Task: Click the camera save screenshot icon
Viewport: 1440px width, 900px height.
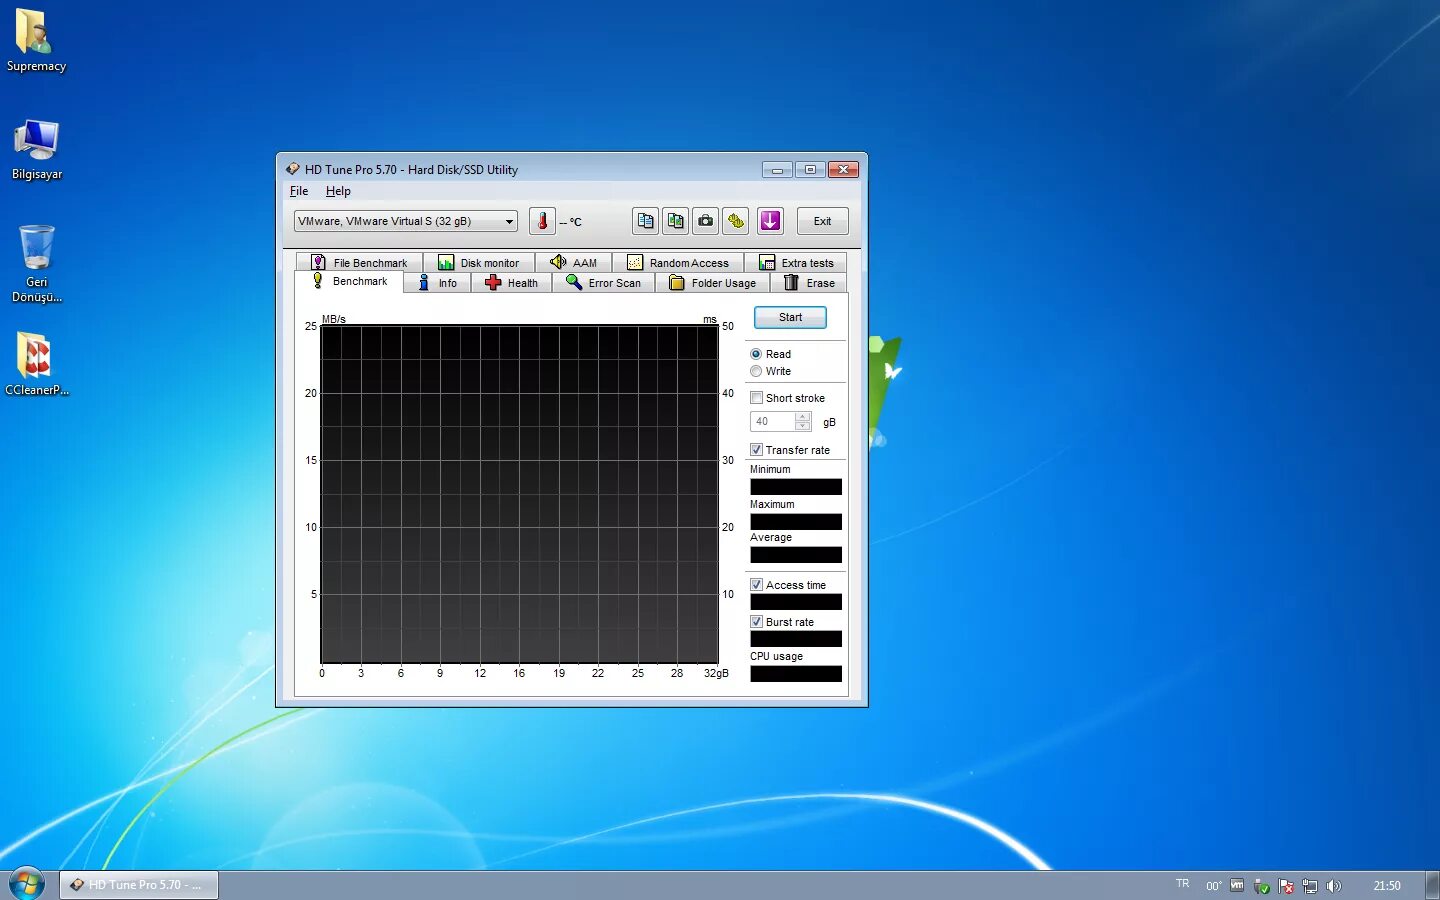Action: click(706, 221)
